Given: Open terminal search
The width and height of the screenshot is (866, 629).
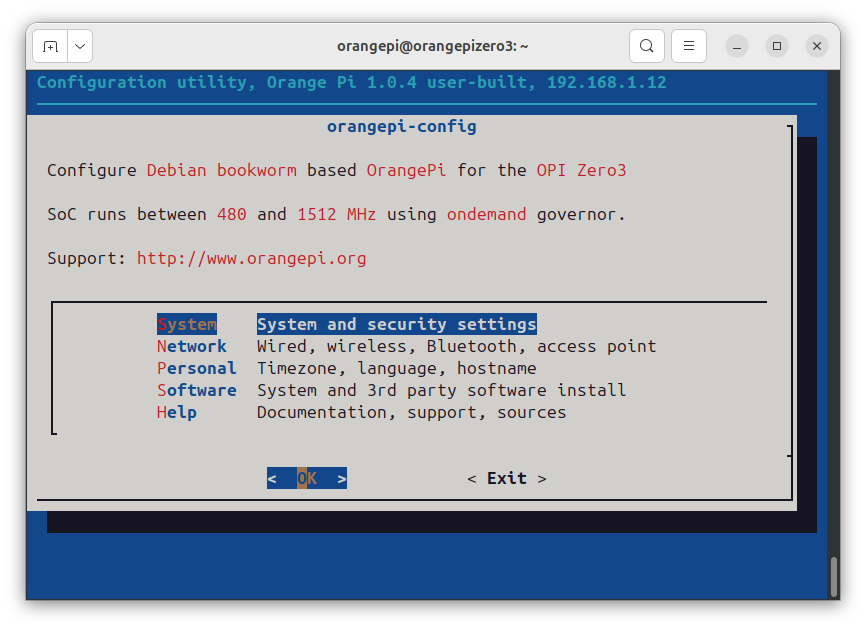Looking at the screenshot, I should tap(647, 46).
